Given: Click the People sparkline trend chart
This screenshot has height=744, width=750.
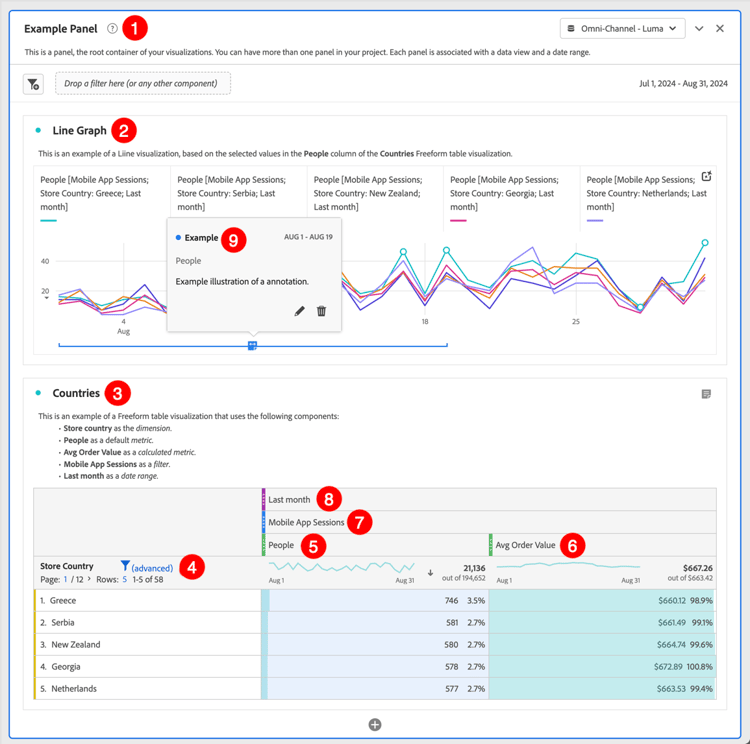Looking at the screenshot, I should click(x=342, y=567).
